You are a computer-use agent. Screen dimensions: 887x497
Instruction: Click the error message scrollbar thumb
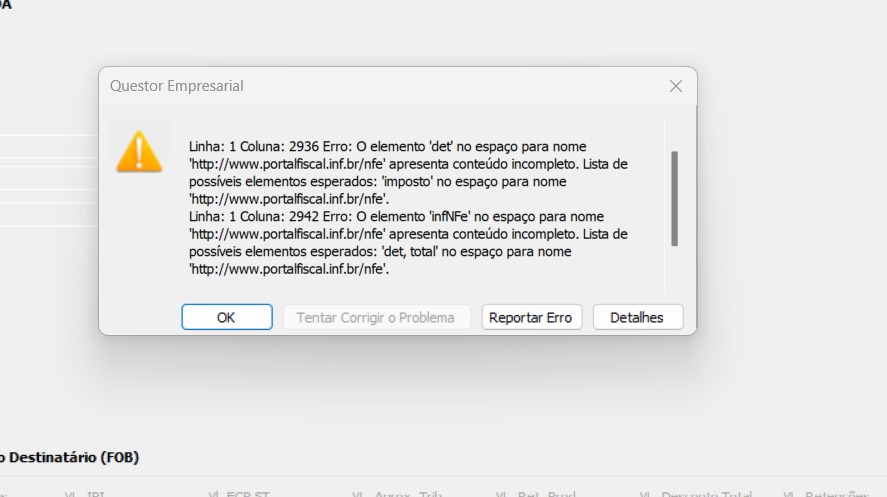pyautogui.click(x=674, y=198)
